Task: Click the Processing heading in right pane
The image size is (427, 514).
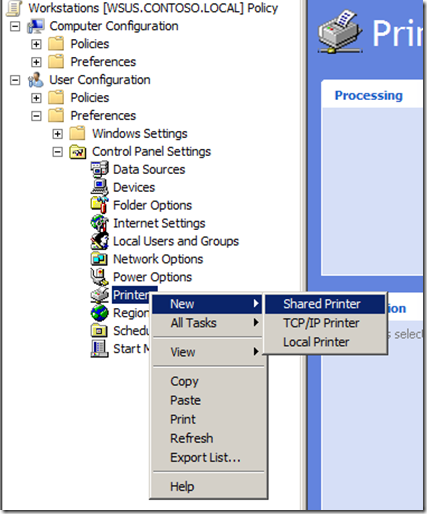Action: [x=369, y=96]
